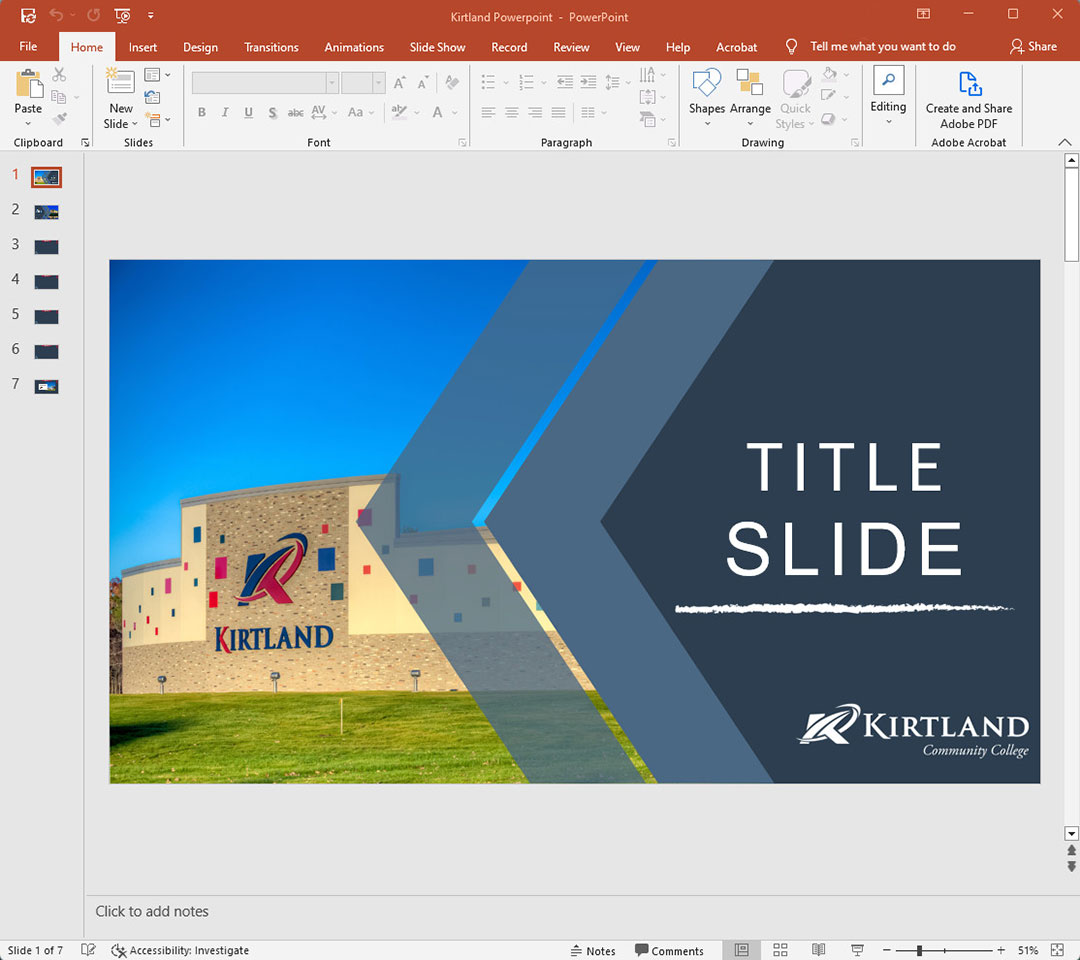Screen dimensions: 1080x960
Task: Click Create and Share Adobe PDF
Action: point(969,101)
